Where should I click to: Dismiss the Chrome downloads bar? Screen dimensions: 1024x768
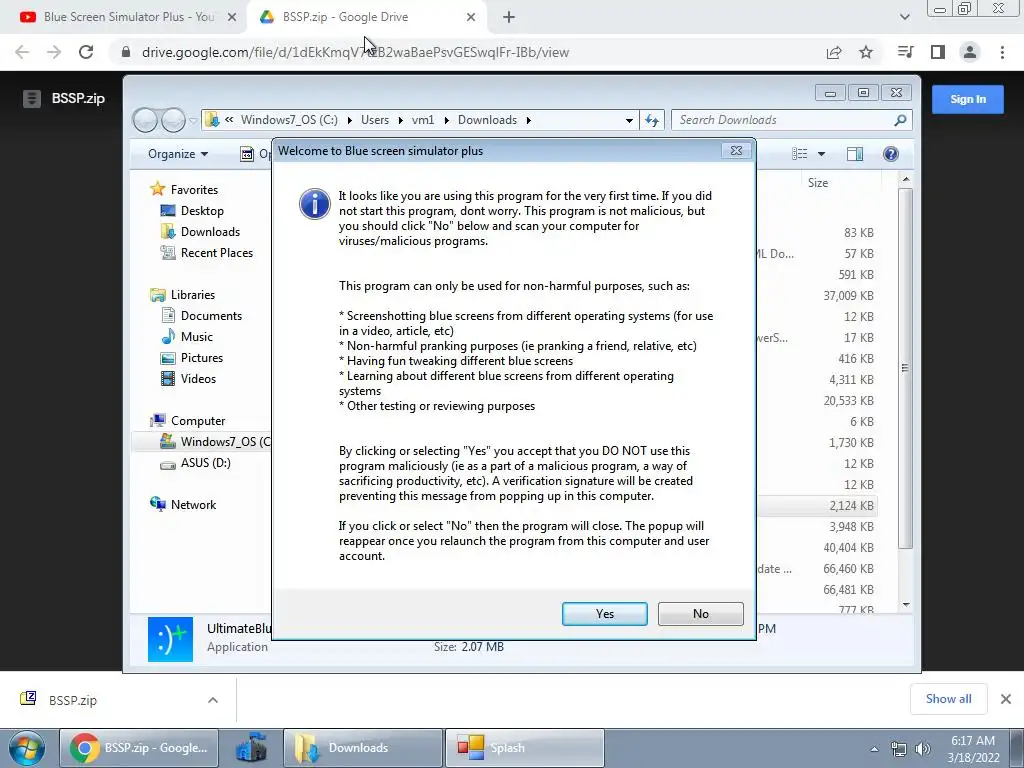tap(1006, 699)
